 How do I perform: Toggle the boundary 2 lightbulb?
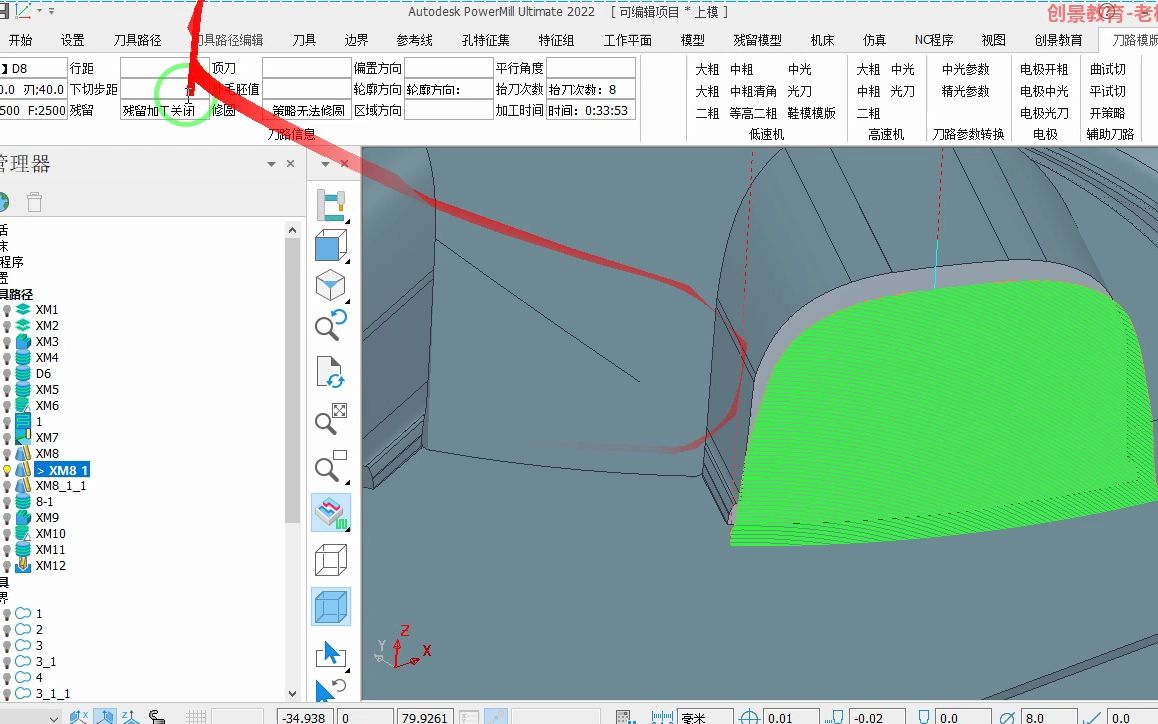(7, 630)
